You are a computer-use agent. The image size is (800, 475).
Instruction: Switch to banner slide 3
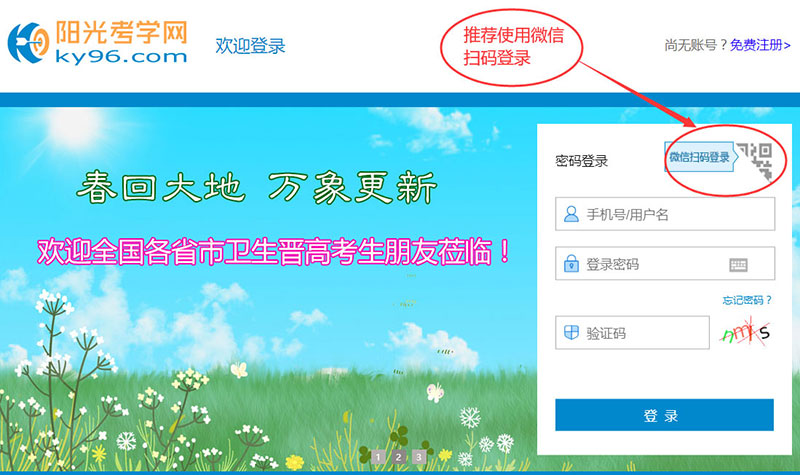point(419,457)
